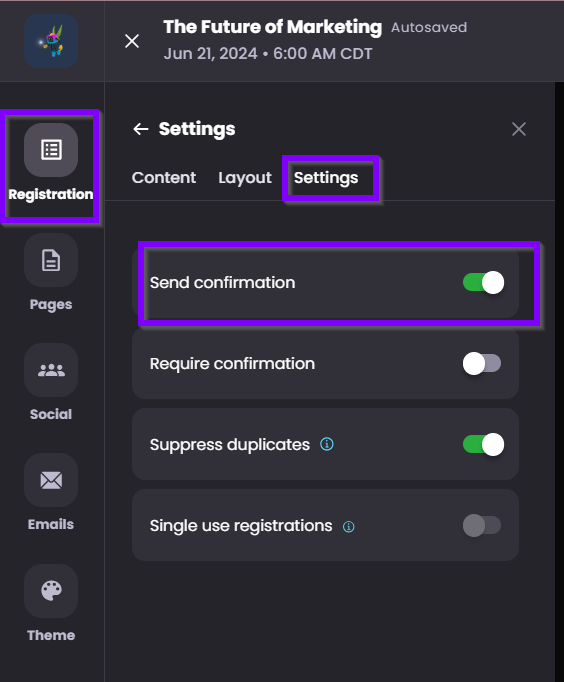Click The Future of Marketing title
This screenshot has width=564, height=682.
pyautogui.click(x=273, y=27)
